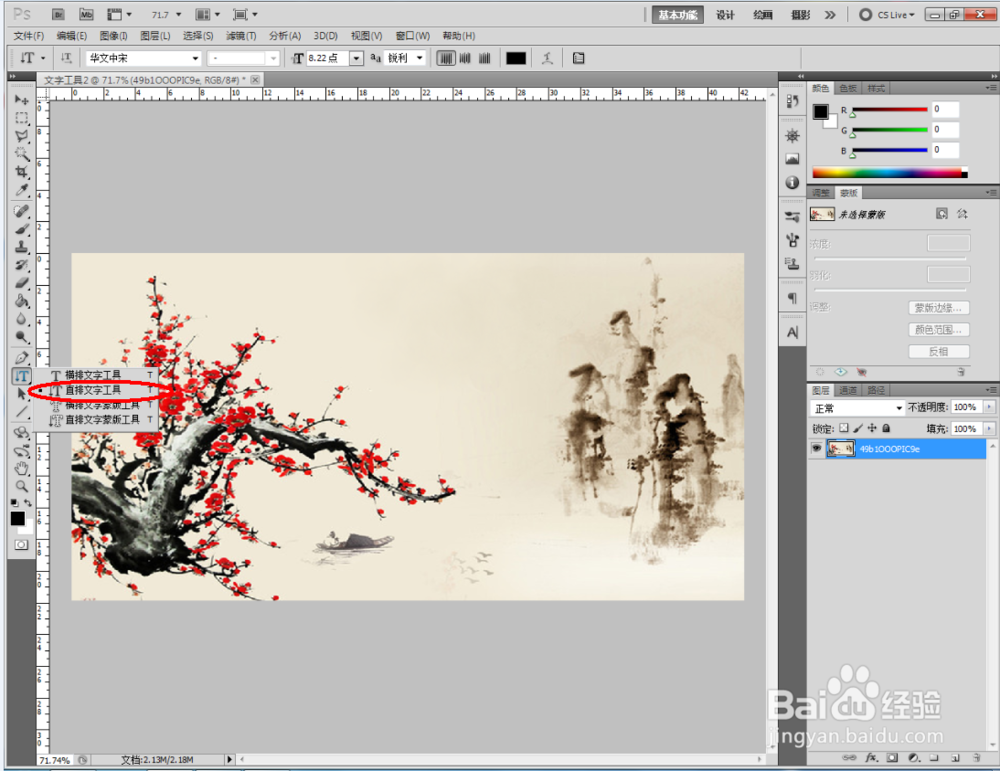This screenshot has height=771, width=1000.
Task: Toggle lock position for the layer
Action: point(872,428)
